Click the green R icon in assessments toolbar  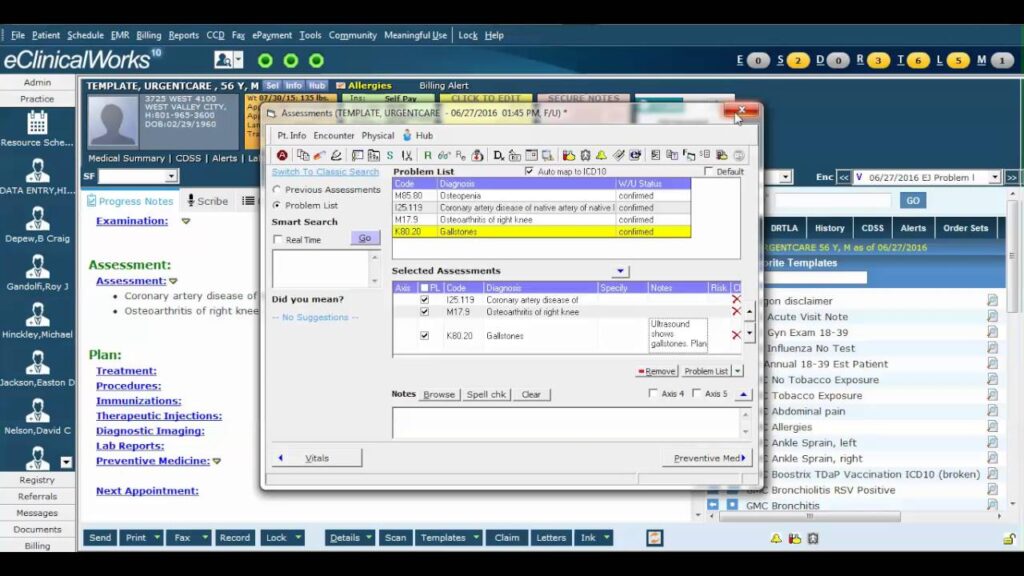click(428, 155)
